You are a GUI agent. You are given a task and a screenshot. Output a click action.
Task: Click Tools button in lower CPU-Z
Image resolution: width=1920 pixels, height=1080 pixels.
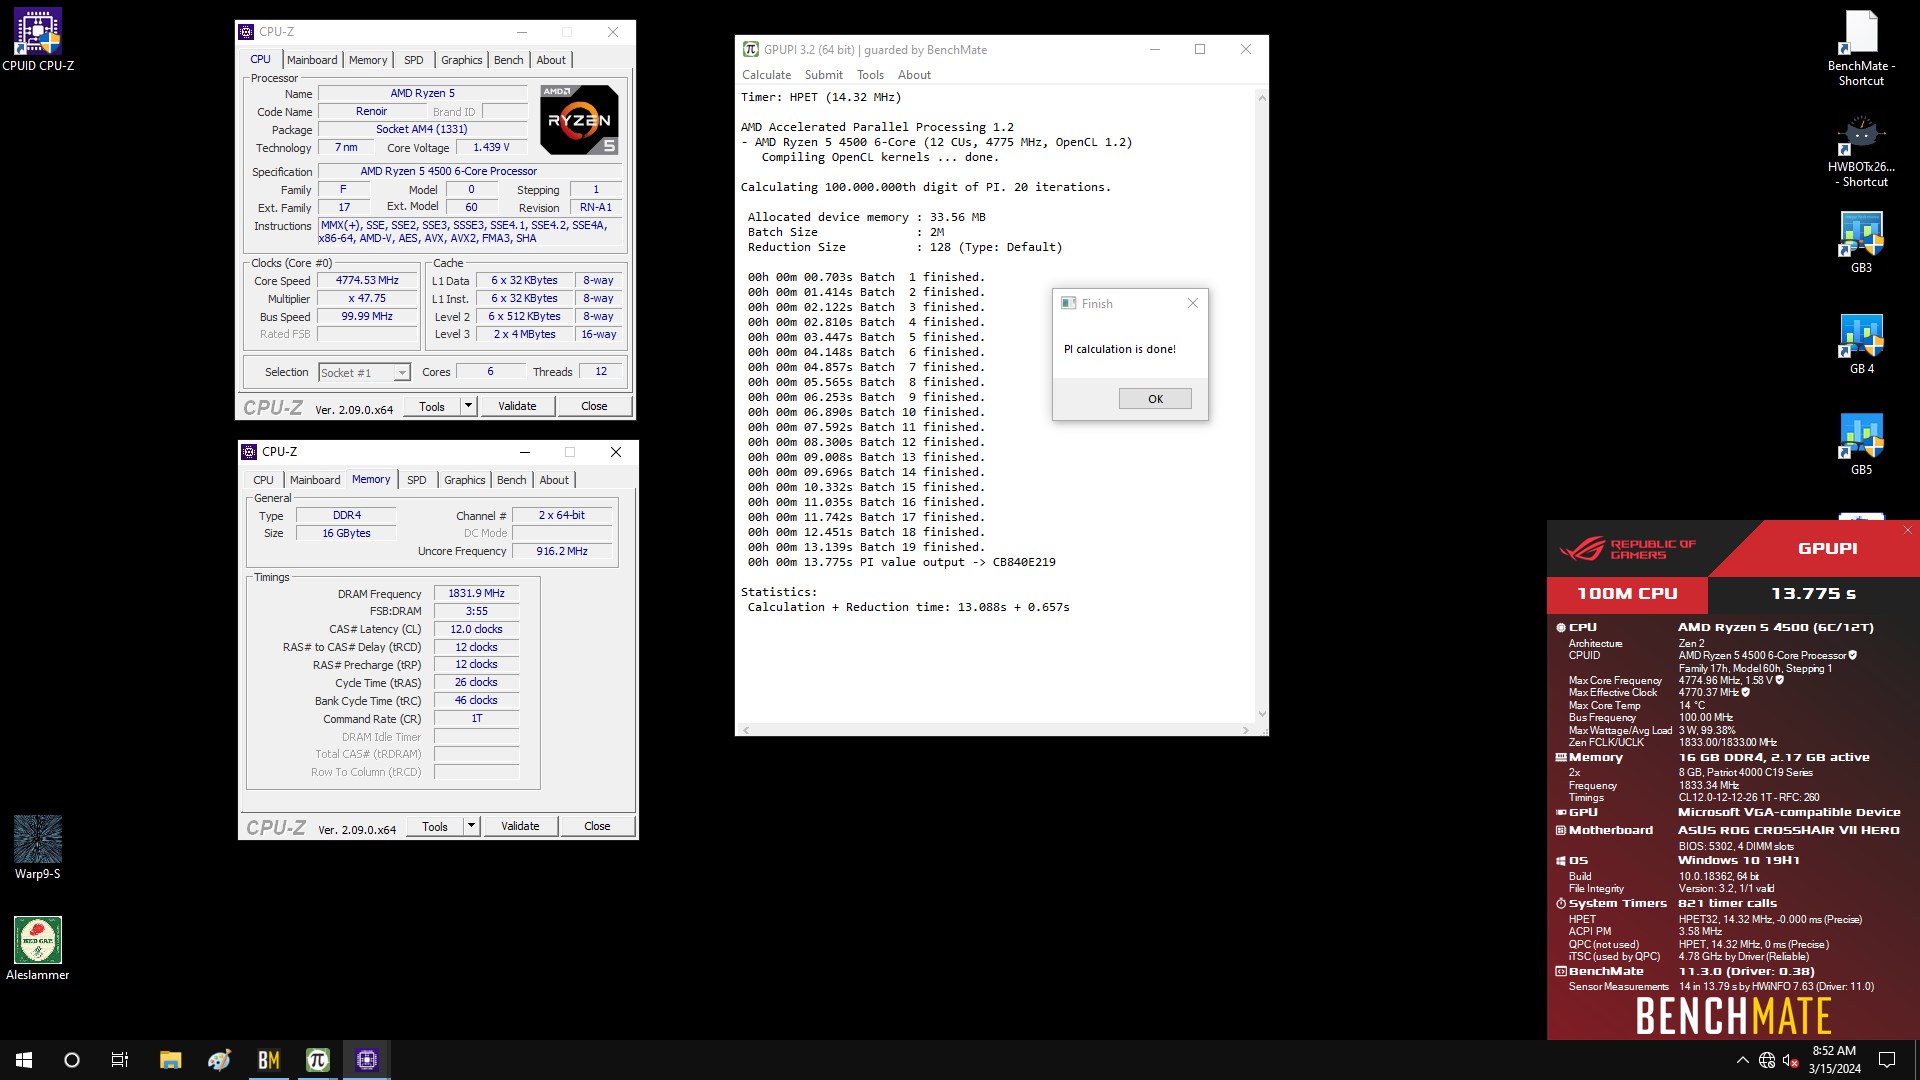point(435,826)
